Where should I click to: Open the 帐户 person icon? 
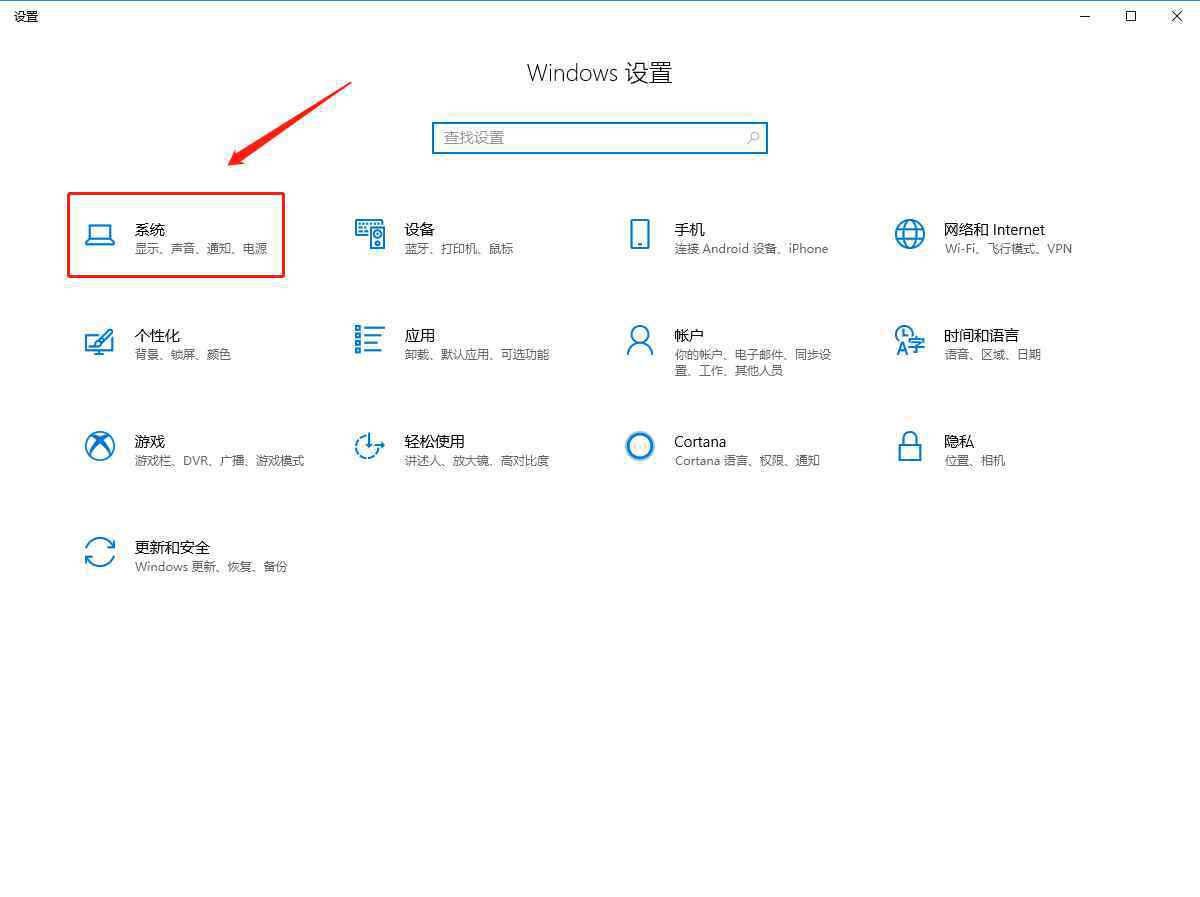click(640, 340)
